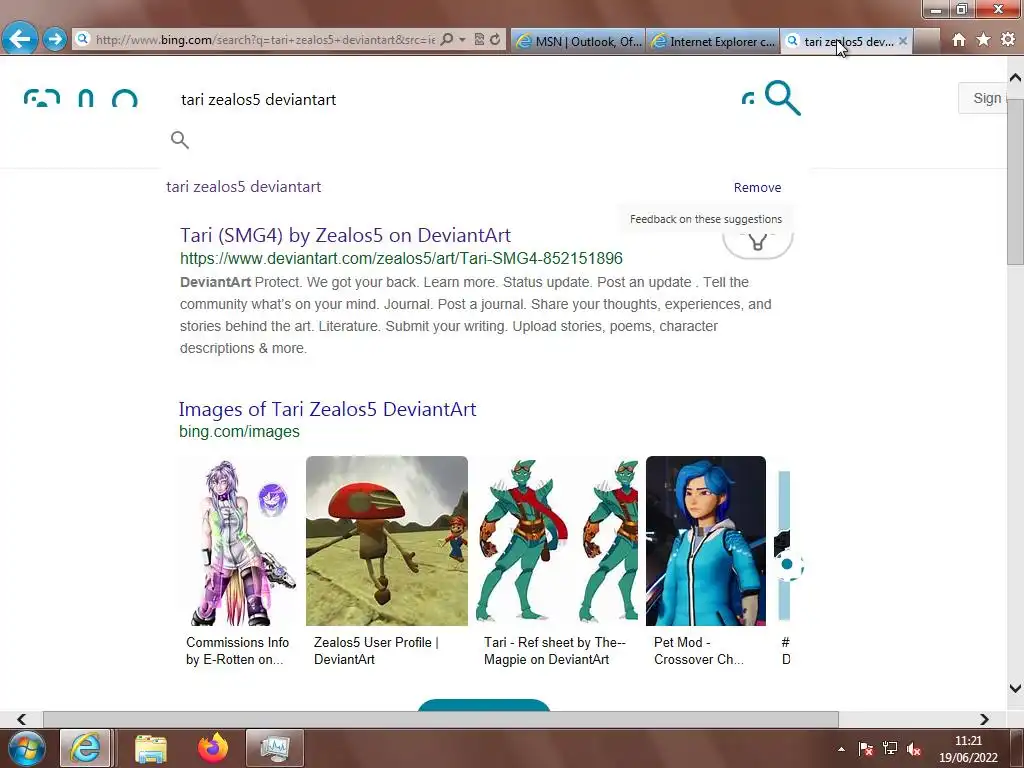The height and width of the screenshot is (768, 1024).
Task: Click the grey magnifier under search box
Action: [180, 140]
